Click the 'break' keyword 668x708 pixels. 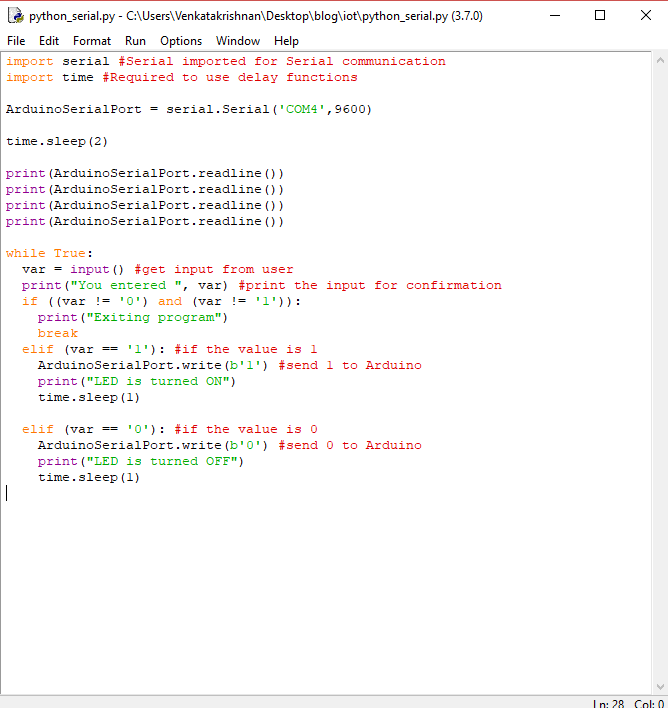coord(58,334)
